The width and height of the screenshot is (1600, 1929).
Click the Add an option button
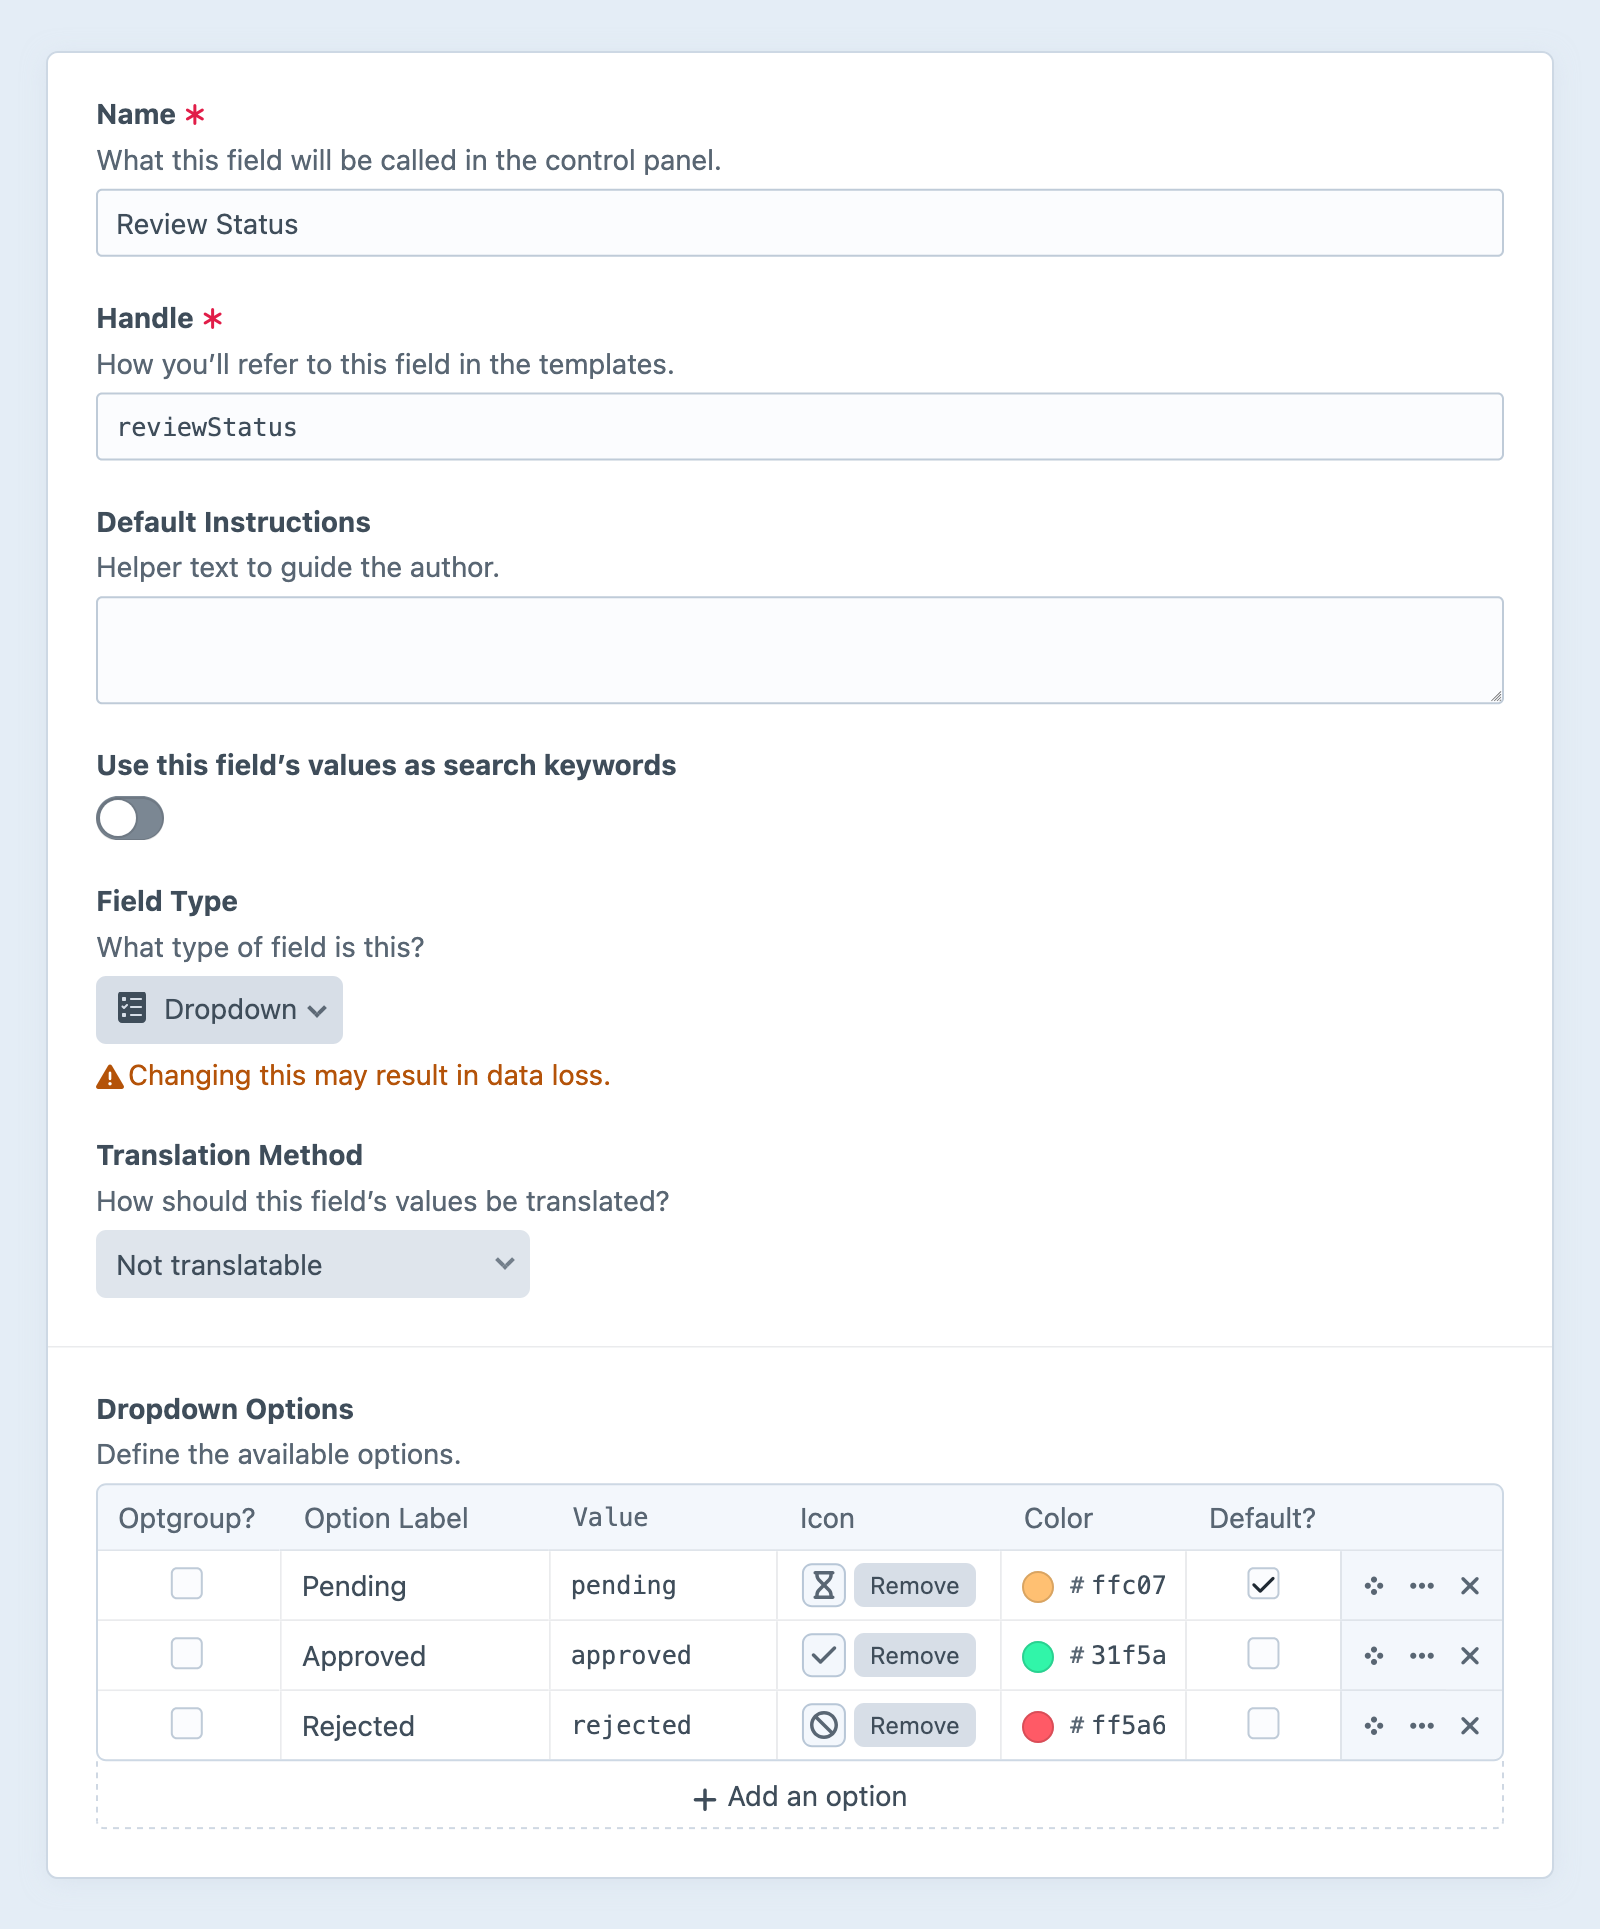(x=799, y=1796)
